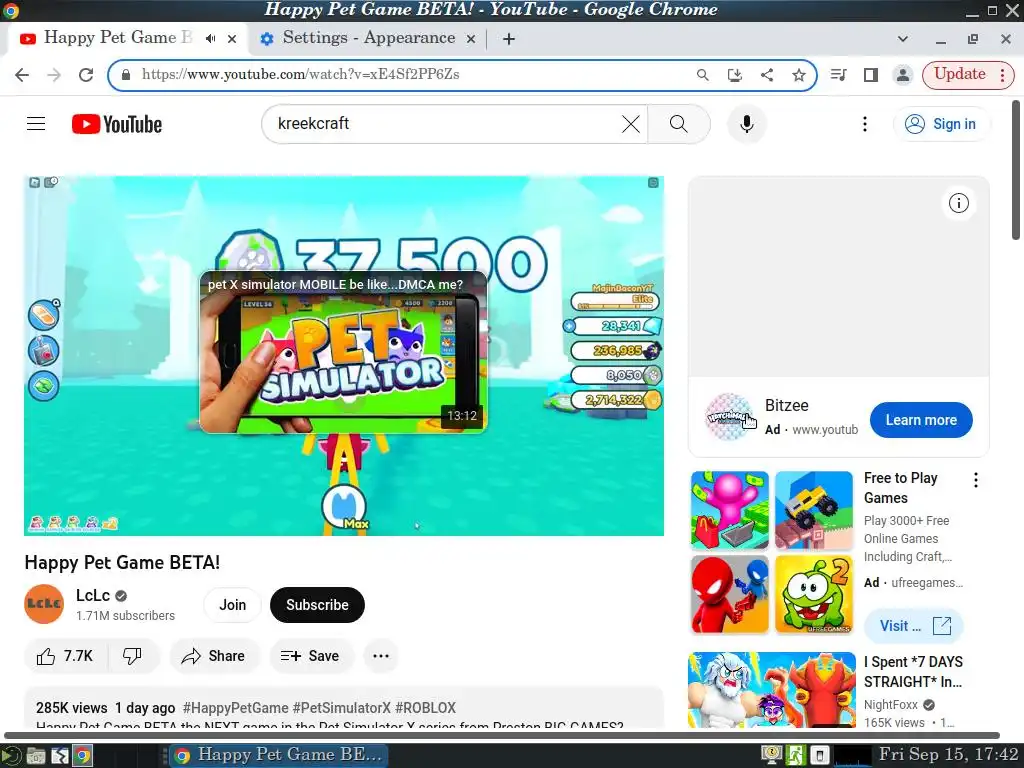Close the Settings - Appearance tab
Image resolution: width=1024 pixels, height=768 pixels.
[x=470, y=39]
